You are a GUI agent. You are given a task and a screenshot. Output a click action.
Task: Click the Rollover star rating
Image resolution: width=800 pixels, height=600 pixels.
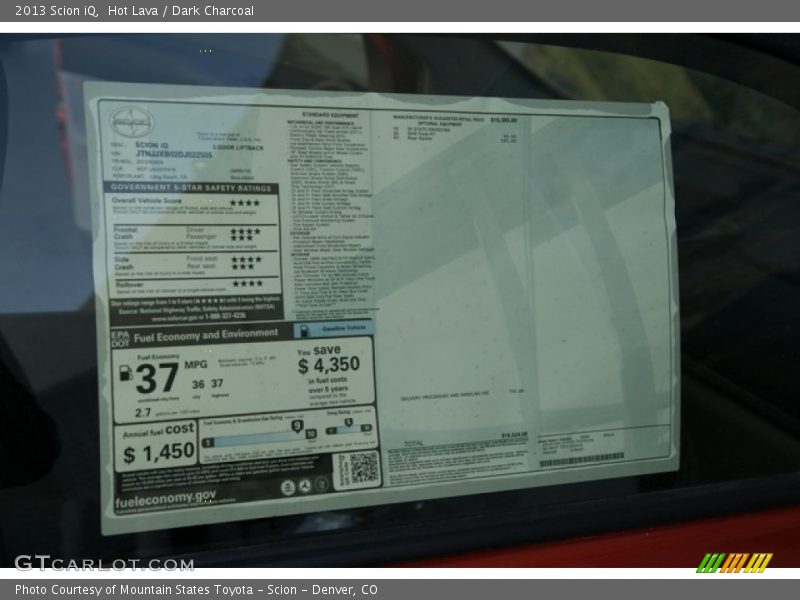point(248,284)
